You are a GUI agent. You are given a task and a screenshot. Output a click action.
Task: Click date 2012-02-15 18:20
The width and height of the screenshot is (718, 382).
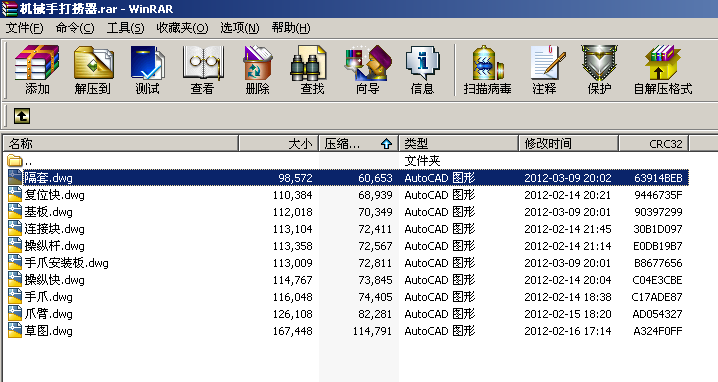(x=567, y=314)
